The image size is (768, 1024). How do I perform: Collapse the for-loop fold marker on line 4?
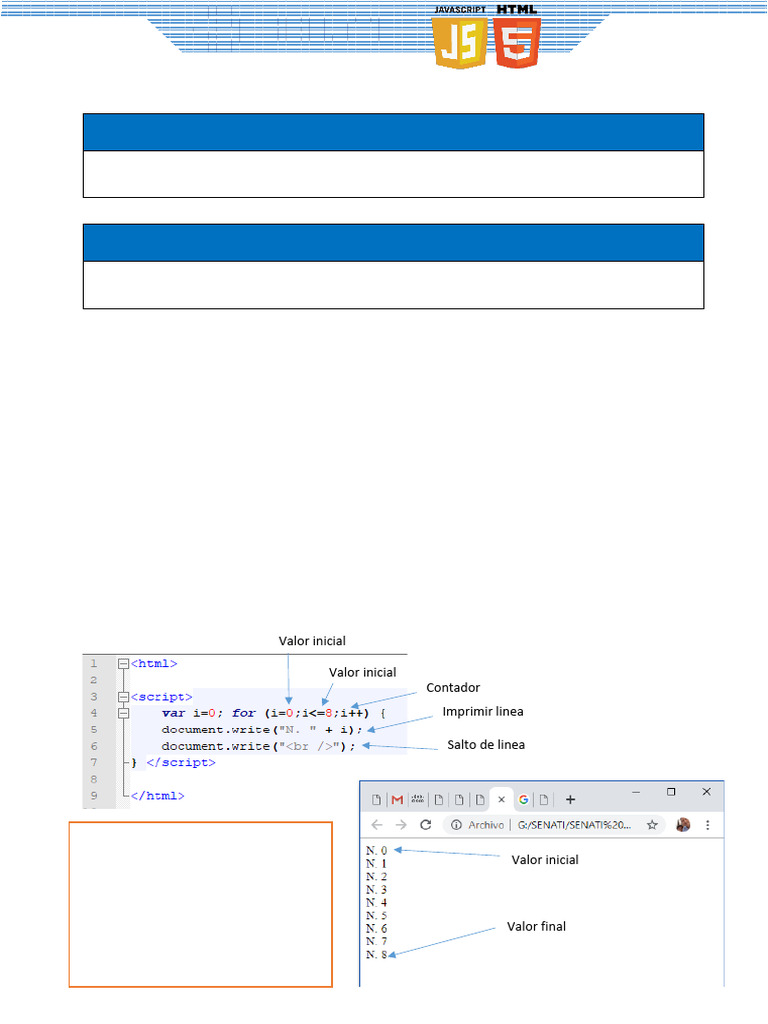click(123, 713)
